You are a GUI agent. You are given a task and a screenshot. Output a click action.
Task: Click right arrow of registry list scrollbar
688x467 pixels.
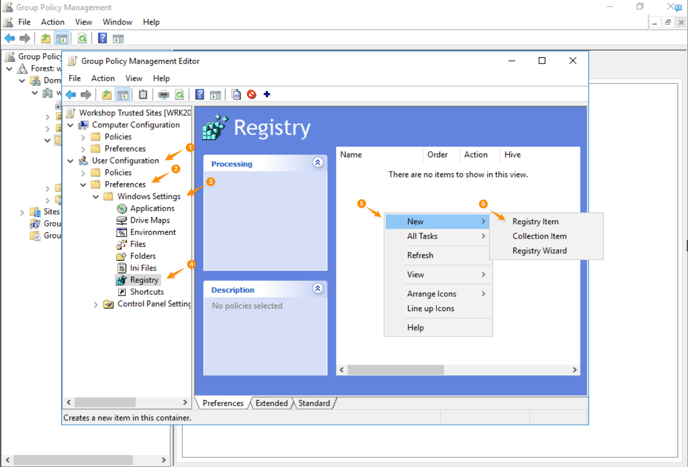(574, 370)
